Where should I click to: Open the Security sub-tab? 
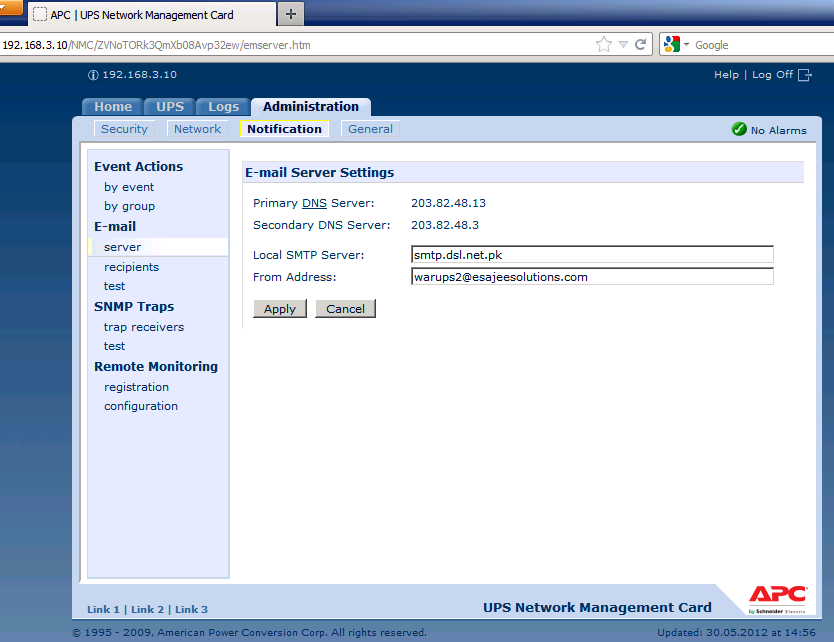pos(124,129)
